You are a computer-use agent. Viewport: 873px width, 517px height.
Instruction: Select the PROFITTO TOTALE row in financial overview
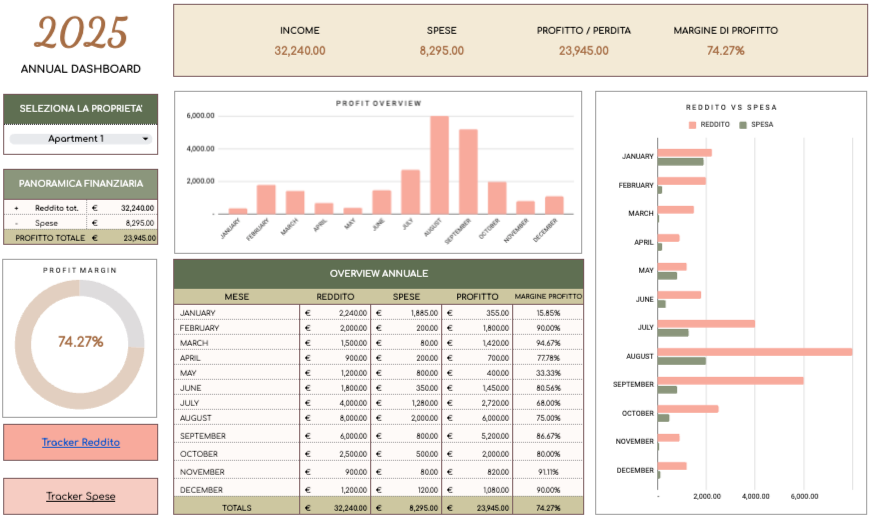[80, 238]
